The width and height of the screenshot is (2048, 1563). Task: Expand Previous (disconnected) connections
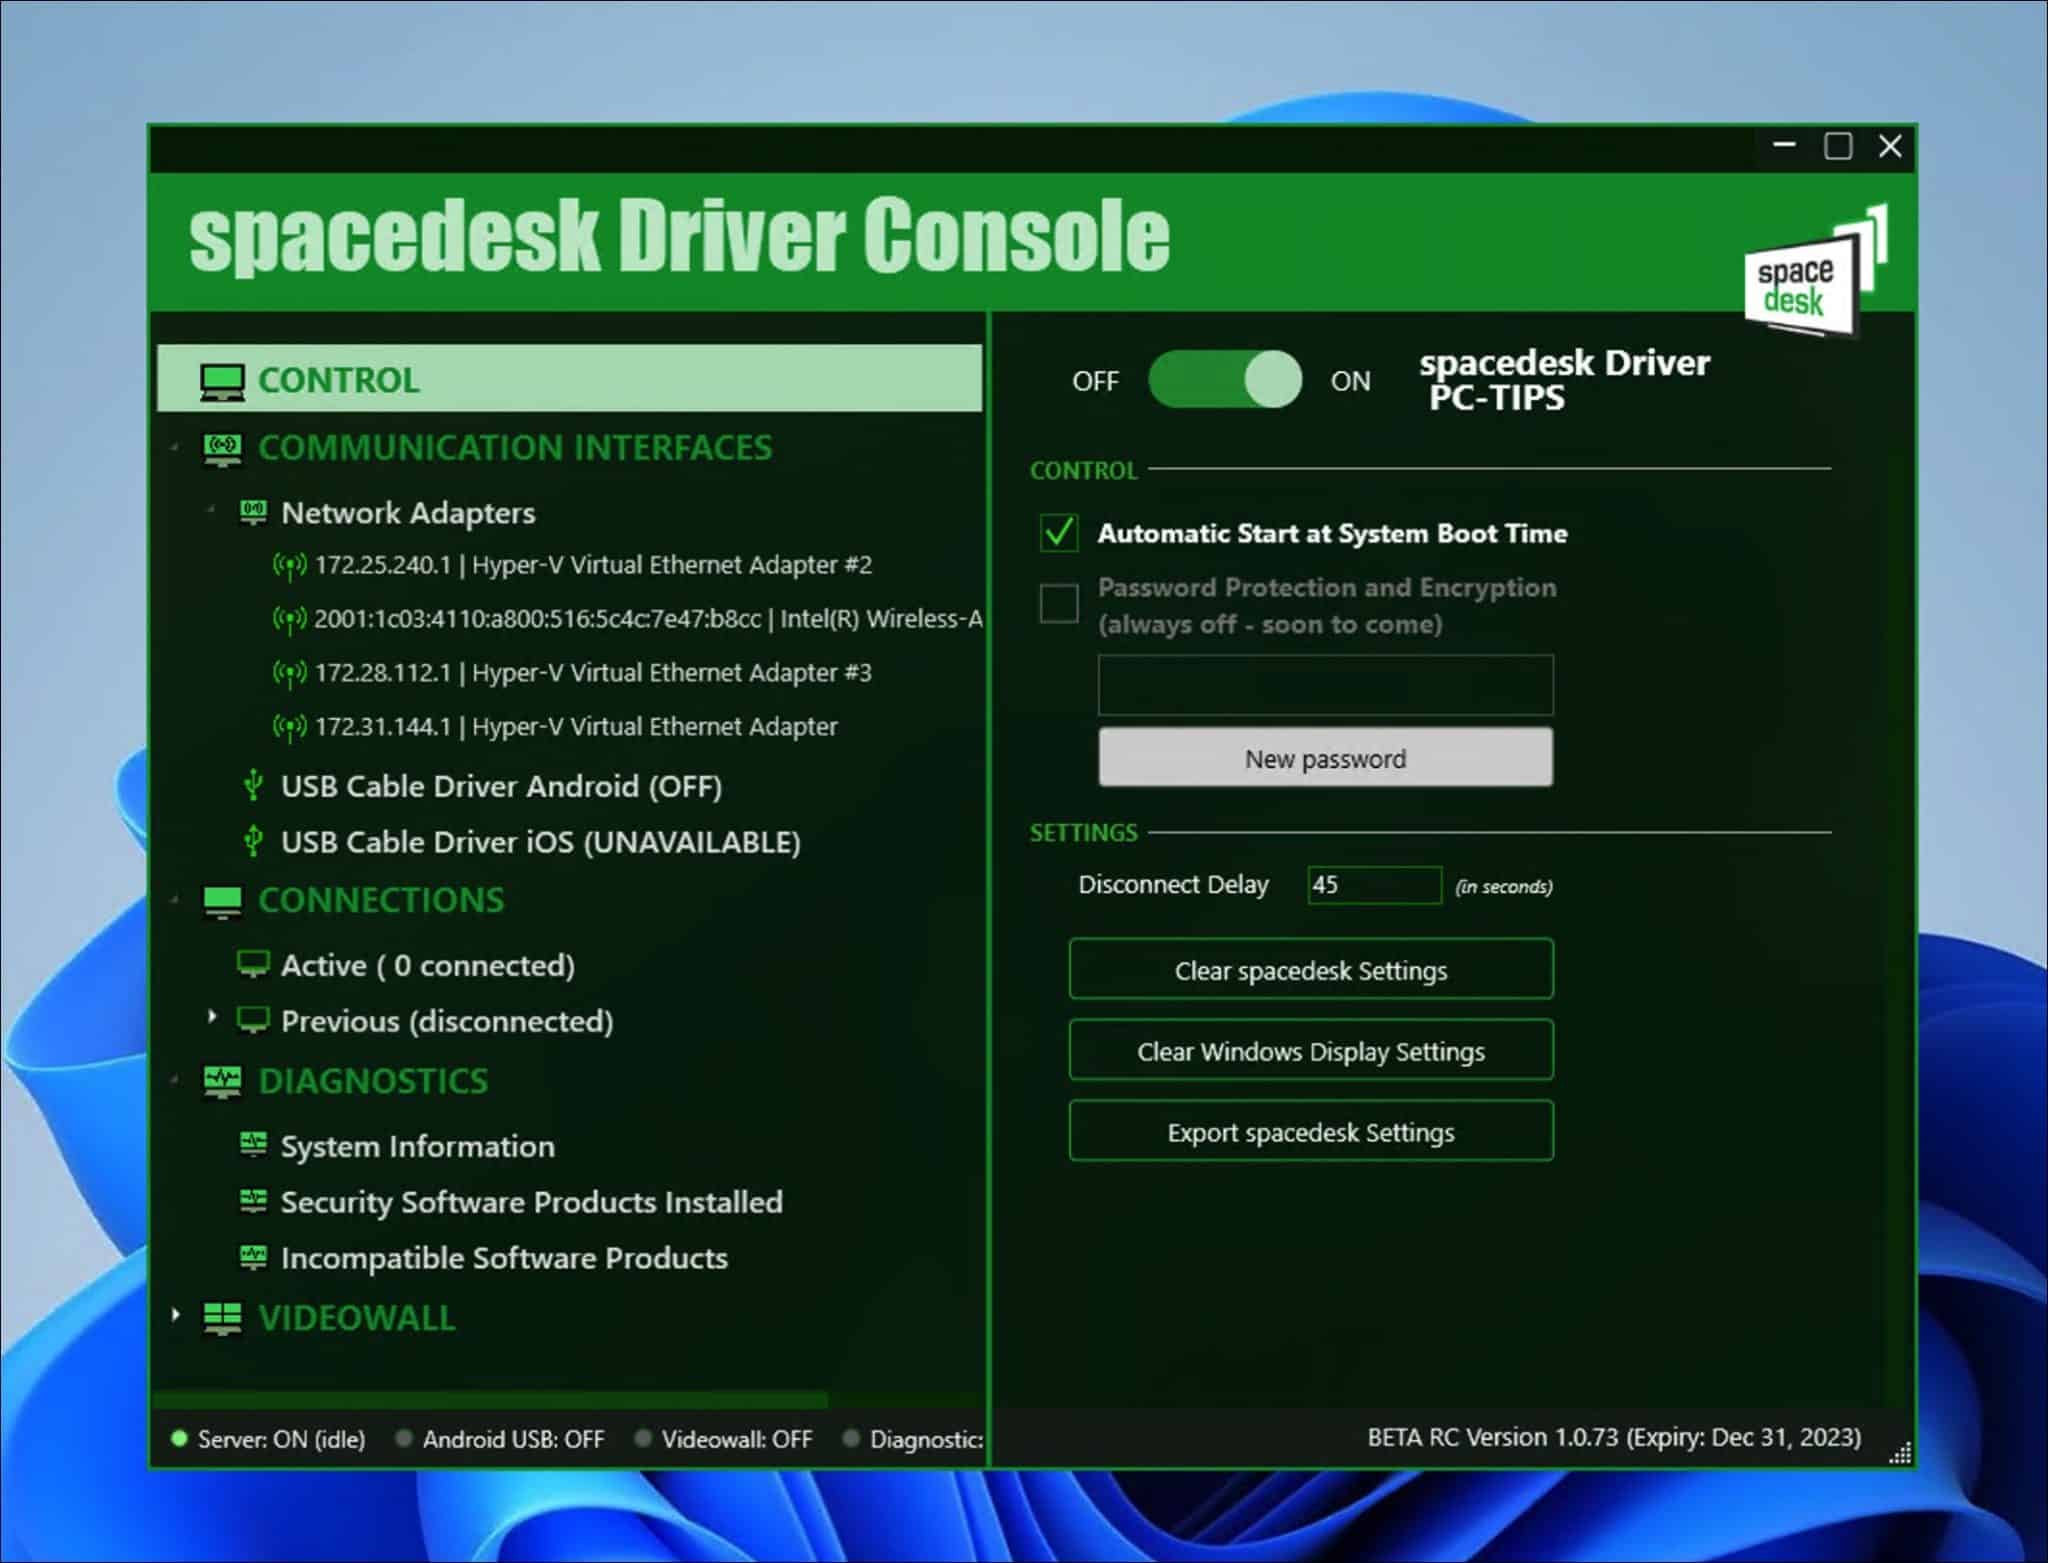click(211, 1017)
